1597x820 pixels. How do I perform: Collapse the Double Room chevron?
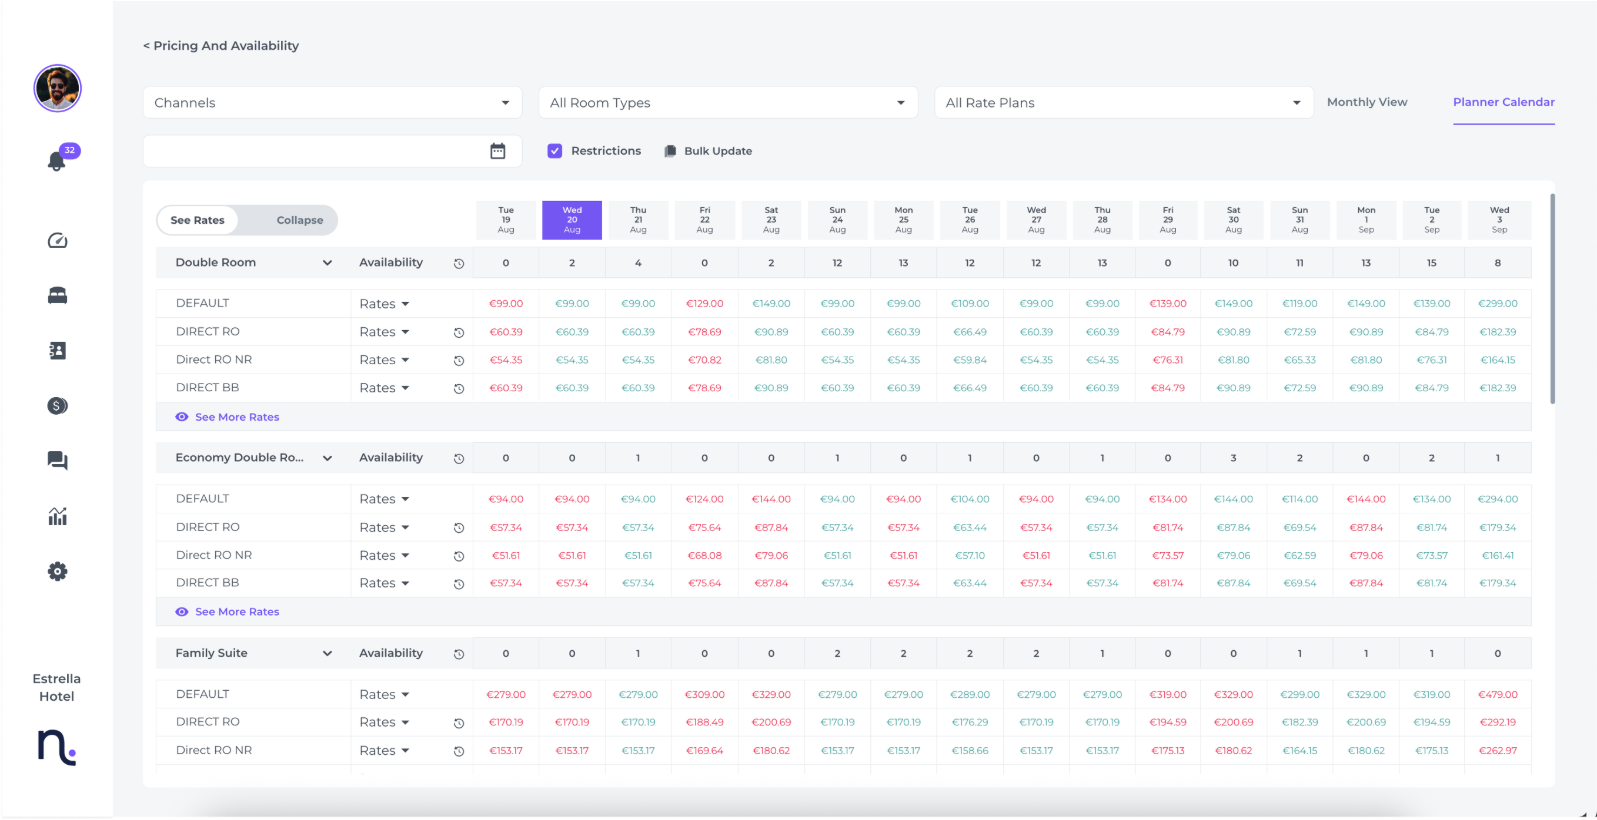pyautogui.click(x=327, y=263)
